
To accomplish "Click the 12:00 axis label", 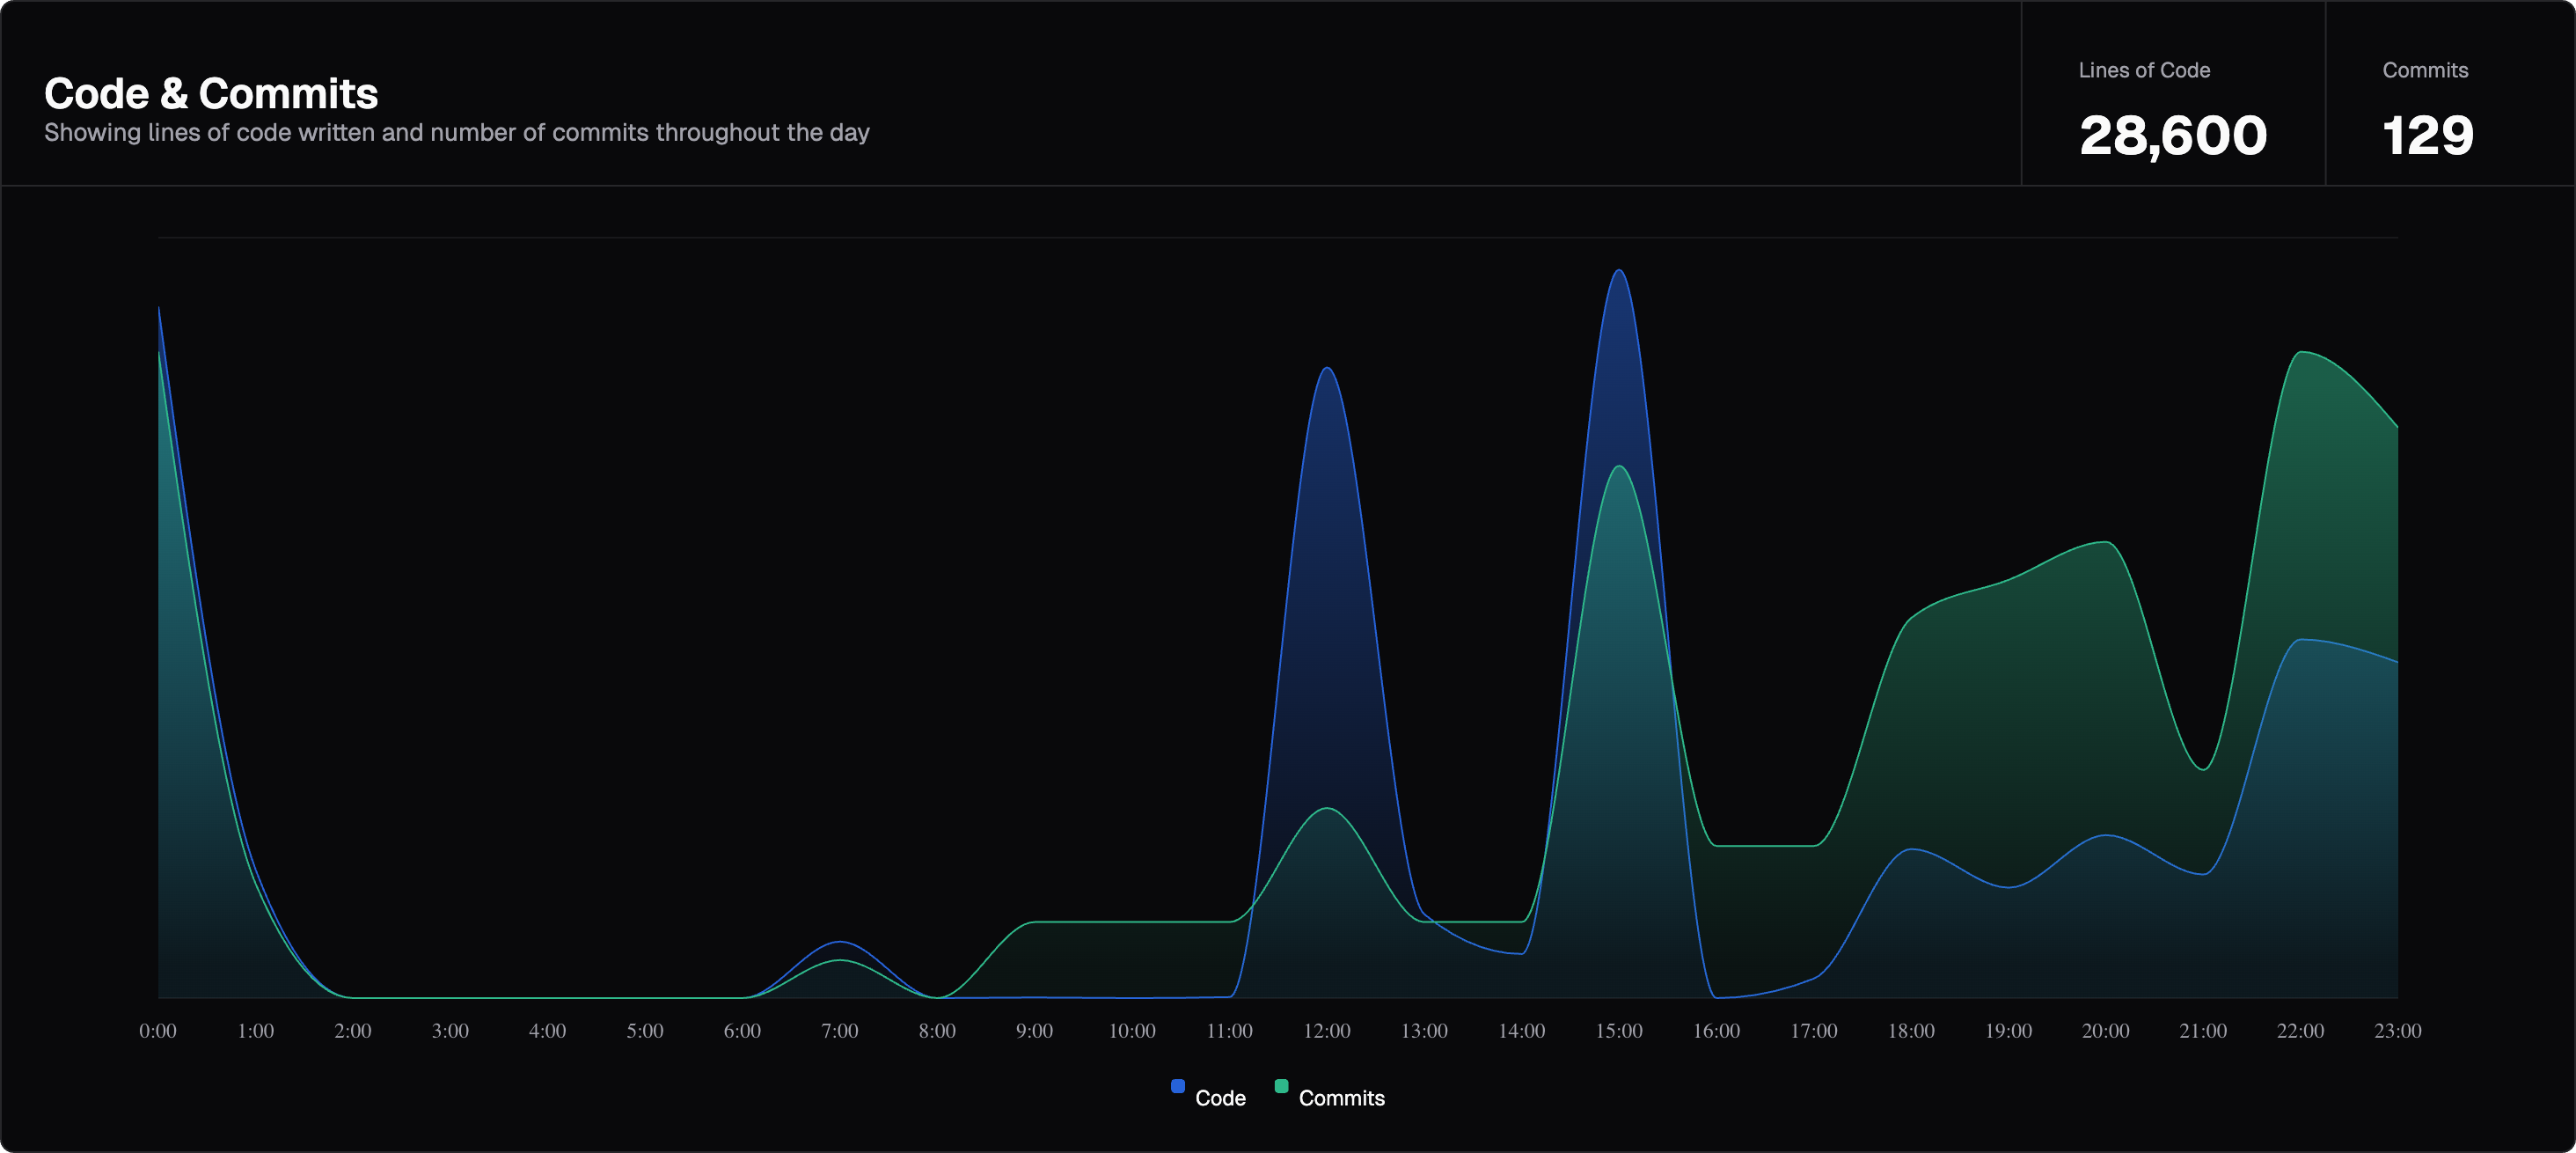I will [x=1326, y=1031].
